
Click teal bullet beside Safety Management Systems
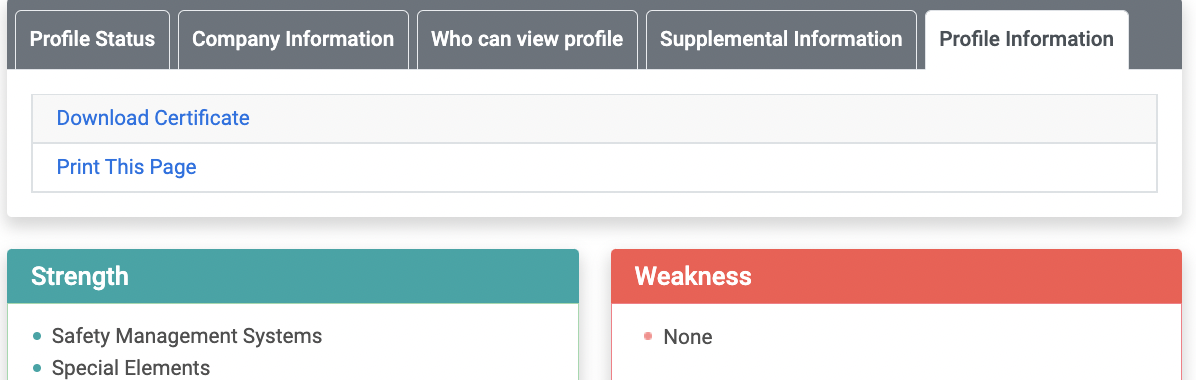[x=37, y=336]
